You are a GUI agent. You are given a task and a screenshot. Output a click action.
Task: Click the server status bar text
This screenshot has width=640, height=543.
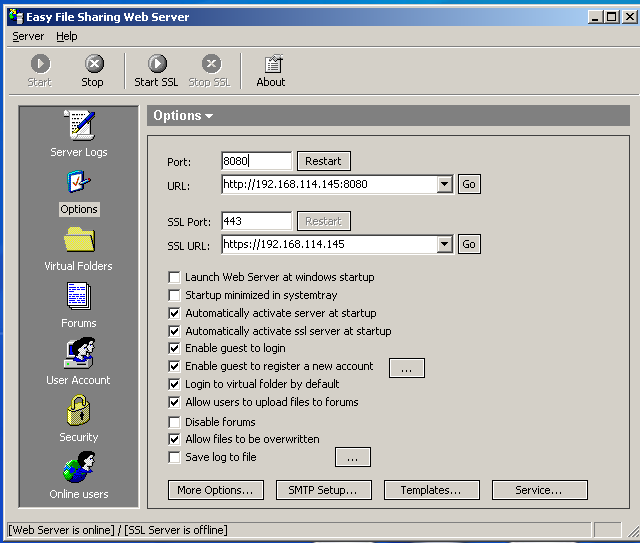(118, 530)
